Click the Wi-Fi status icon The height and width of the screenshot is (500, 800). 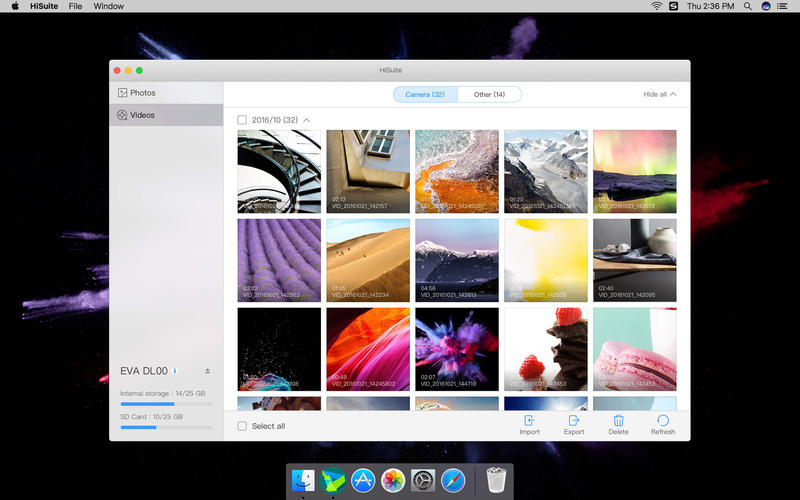point(657,6)
